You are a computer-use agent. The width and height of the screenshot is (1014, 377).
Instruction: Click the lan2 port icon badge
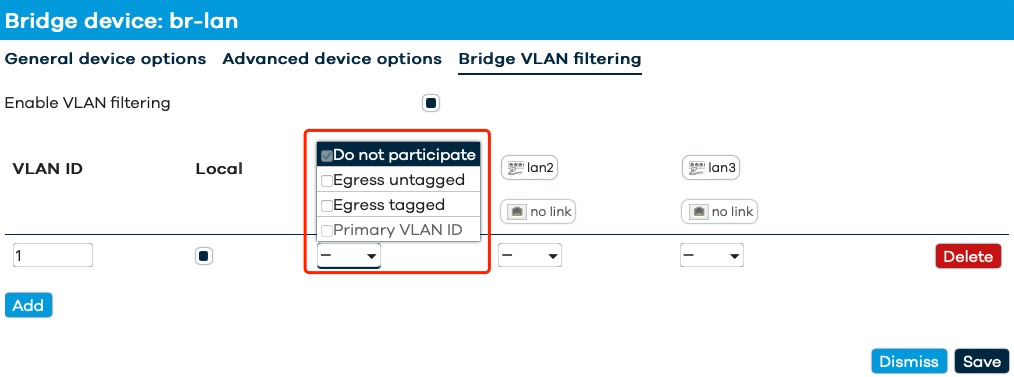point(529,168)
